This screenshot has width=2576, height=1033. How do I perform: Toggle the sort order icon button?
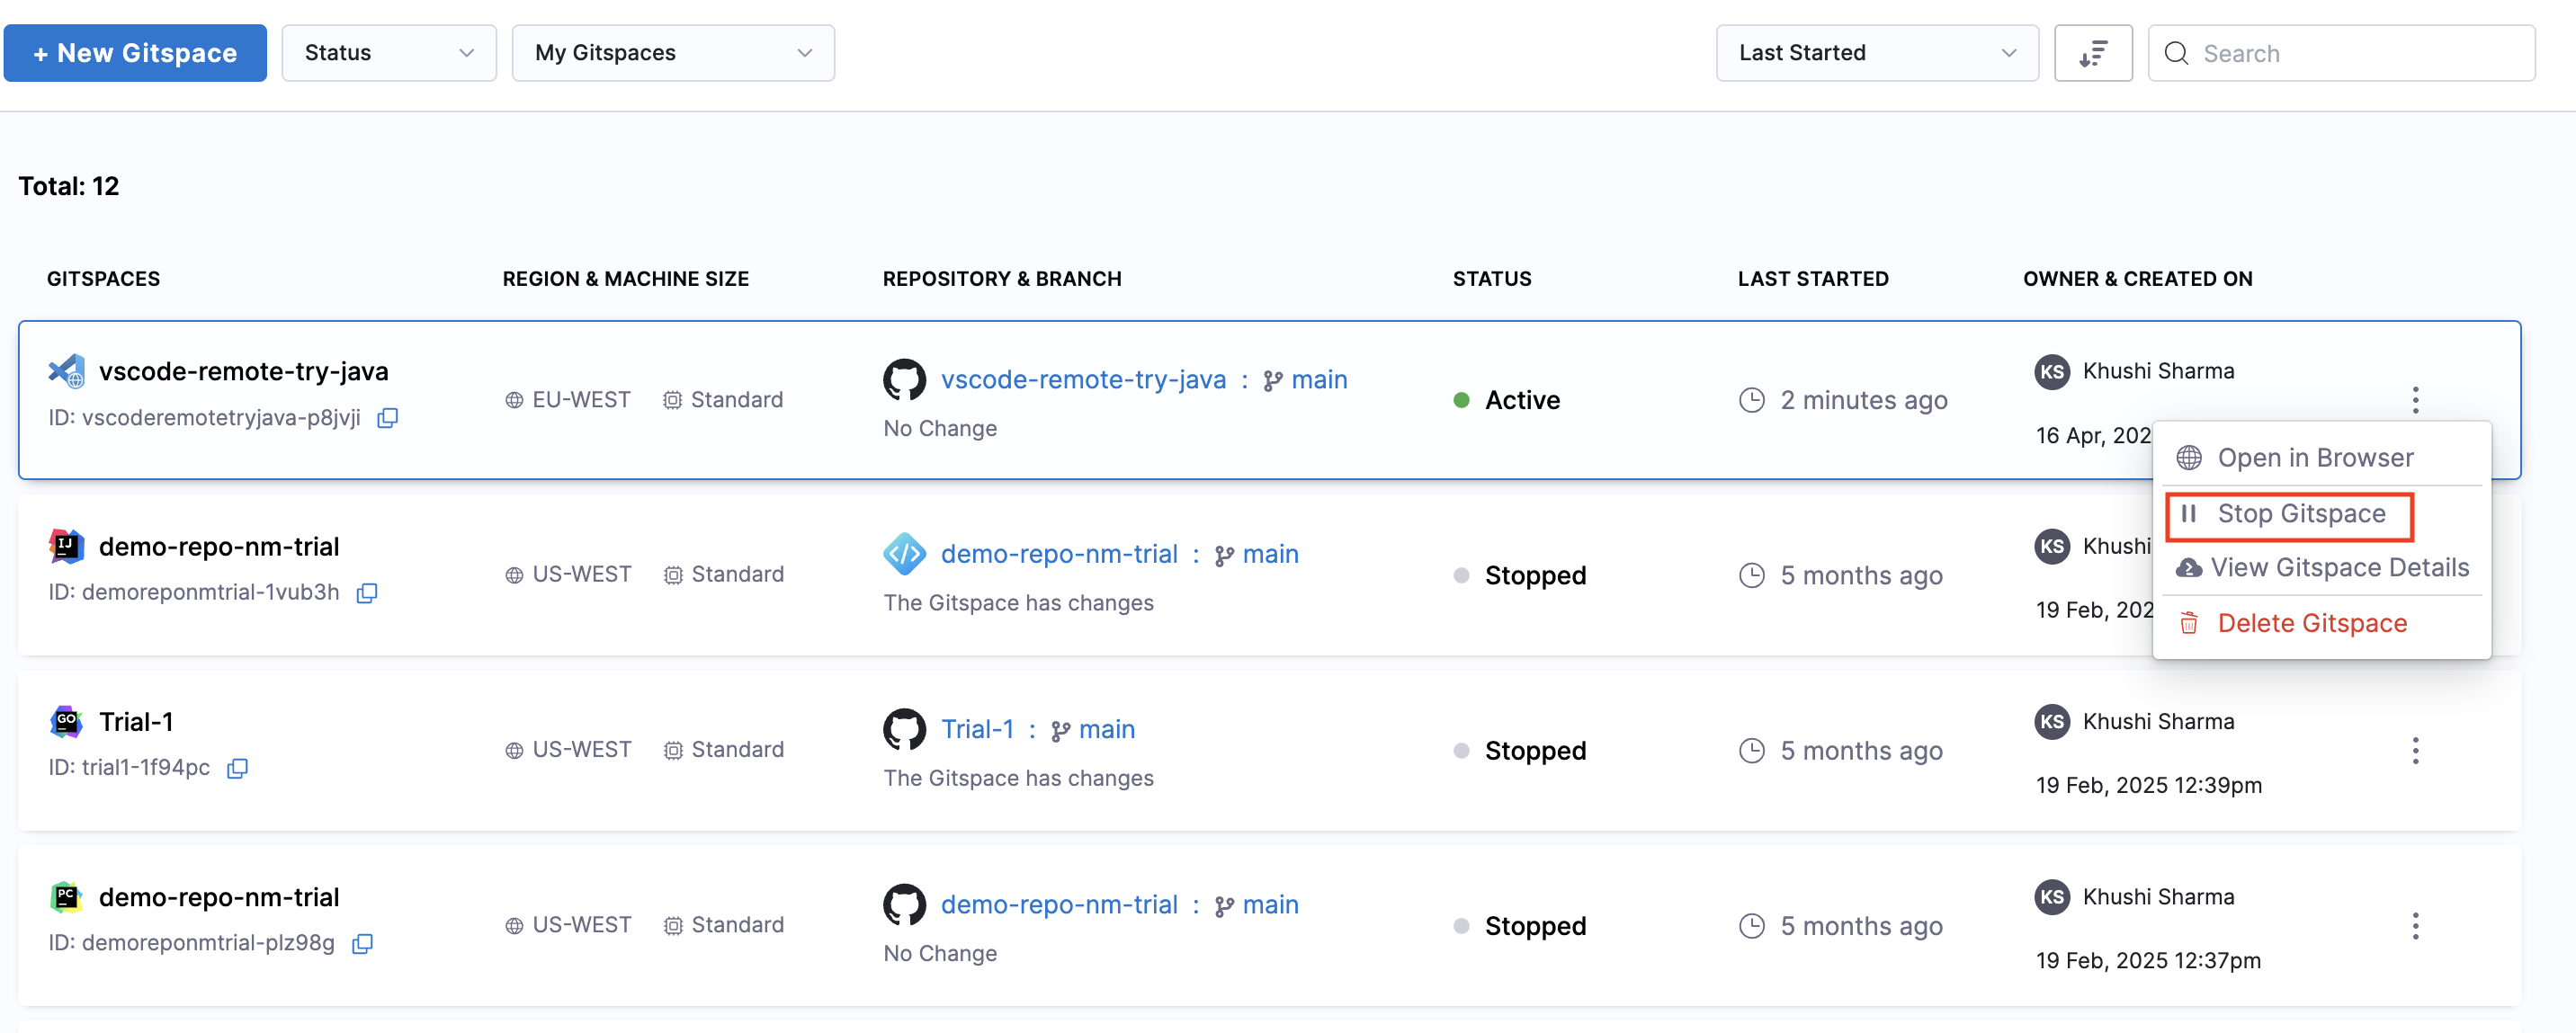pyautogui.click(x=2092, y=53)
